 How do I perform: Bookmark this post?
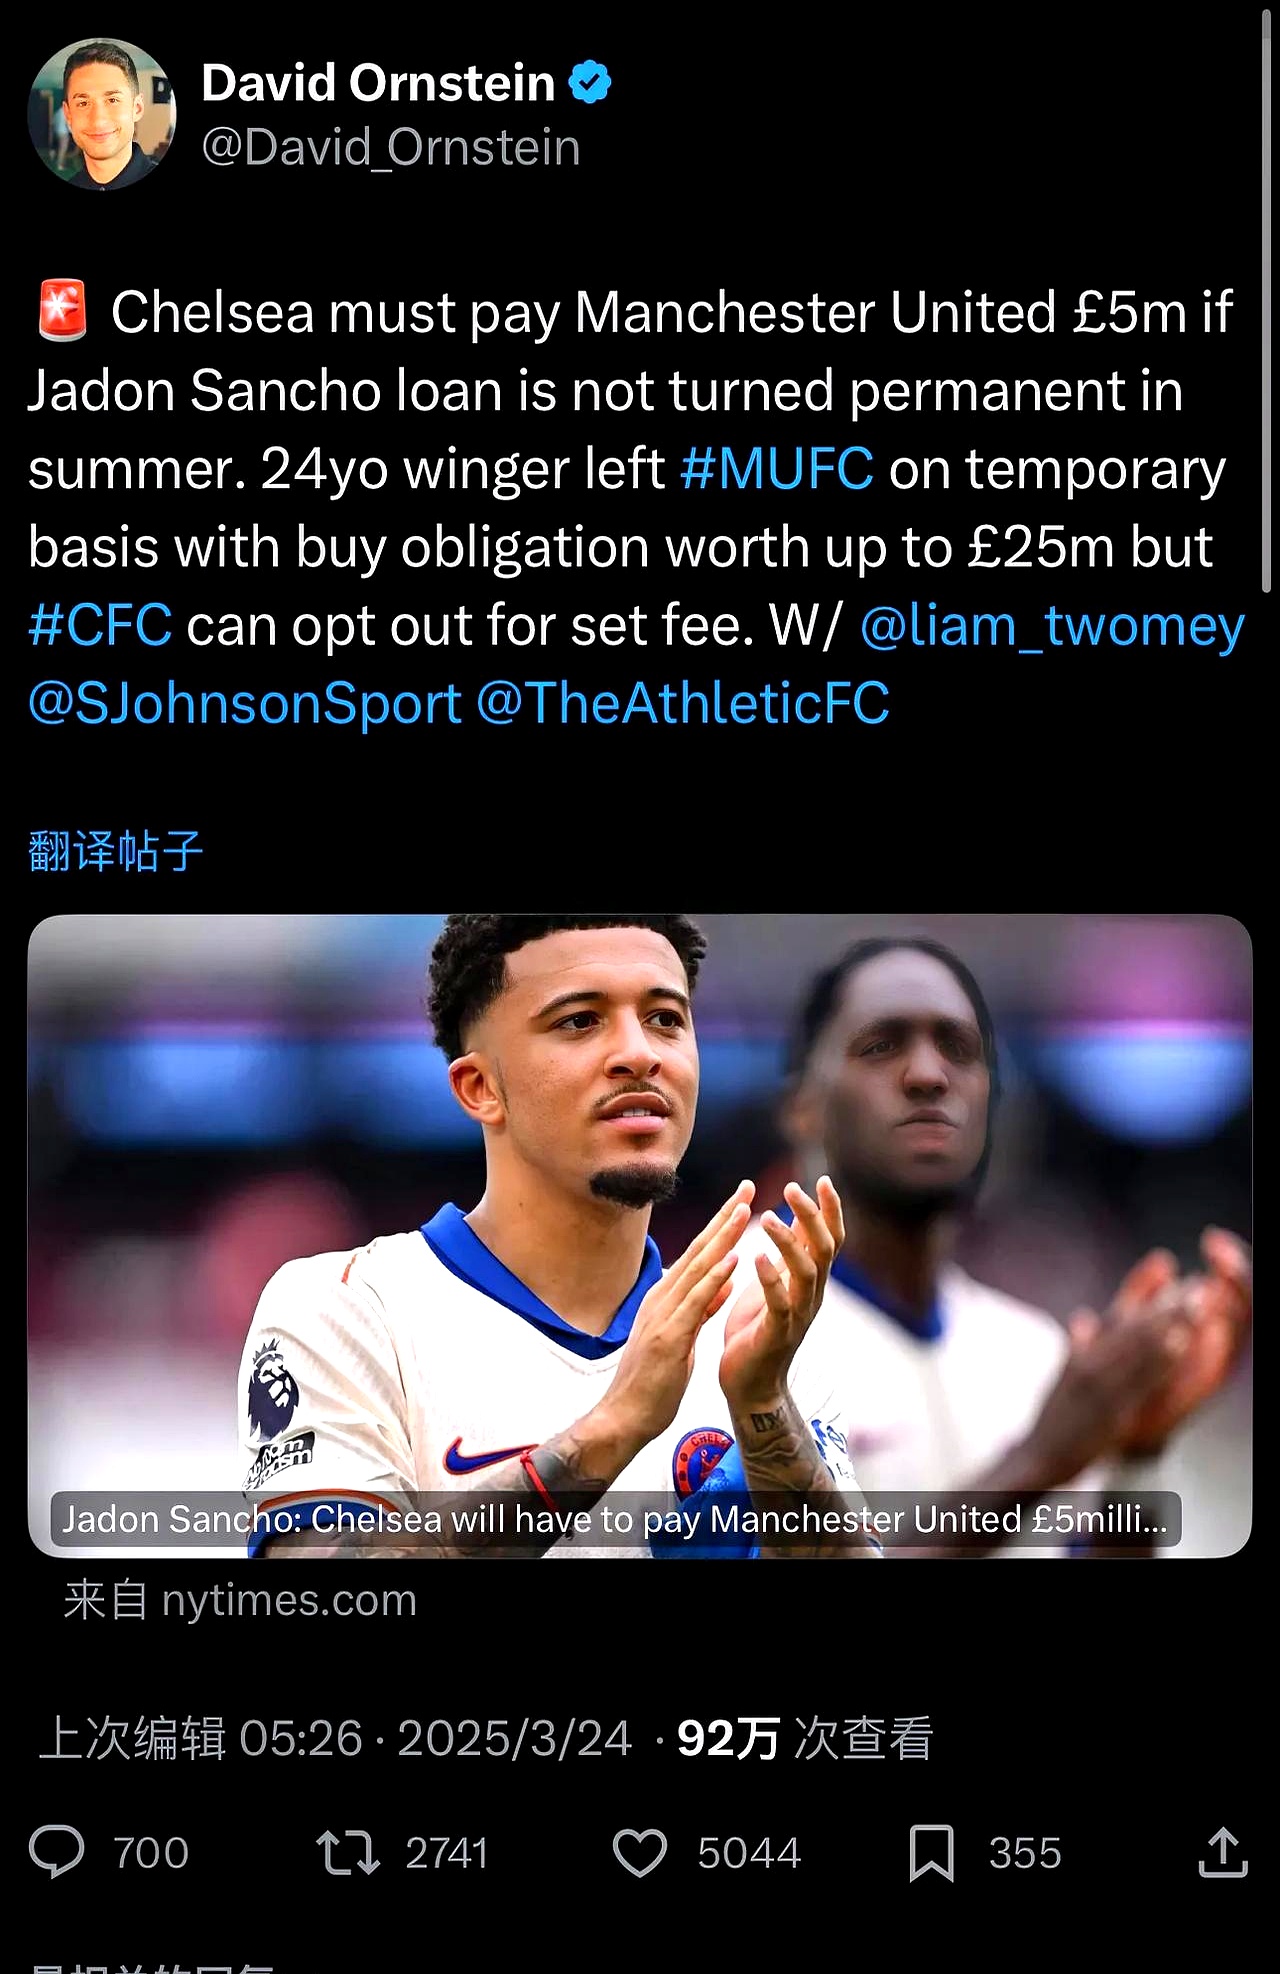931,1853
